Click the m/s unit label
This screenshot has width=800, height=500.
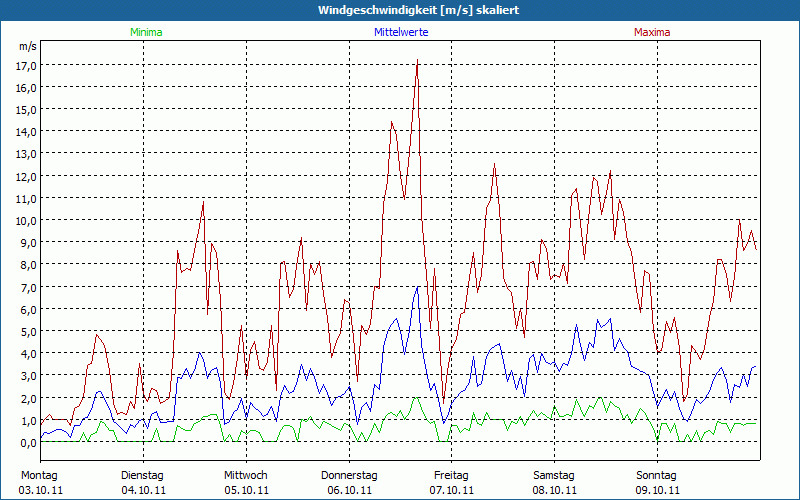(x=27, y=47)
